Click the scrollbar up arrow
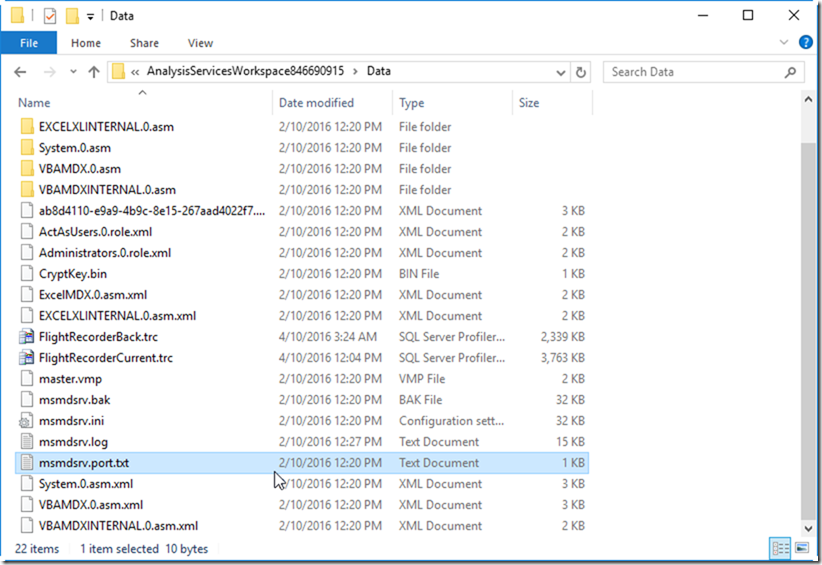 [x=808, y=100]
